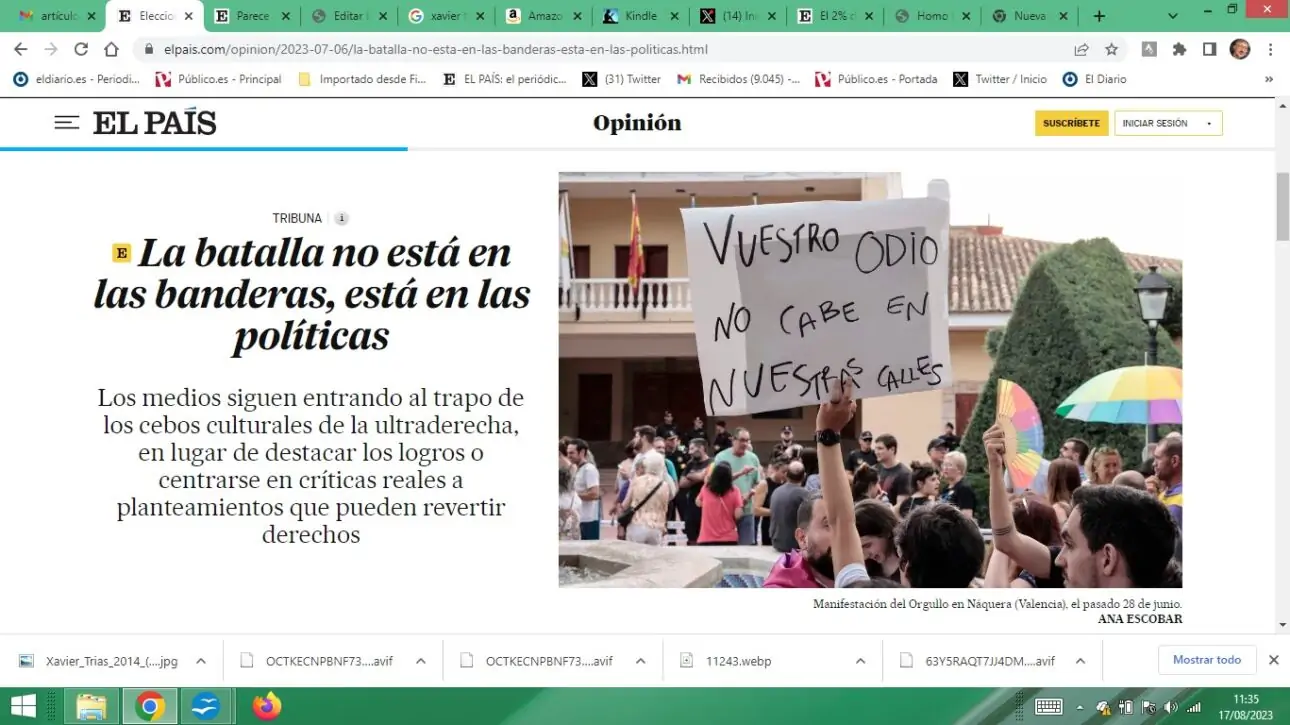Screen dimensions: 1290x725
Task: Go to the EL PAÍS homepage logo
Action: point(155,123)
